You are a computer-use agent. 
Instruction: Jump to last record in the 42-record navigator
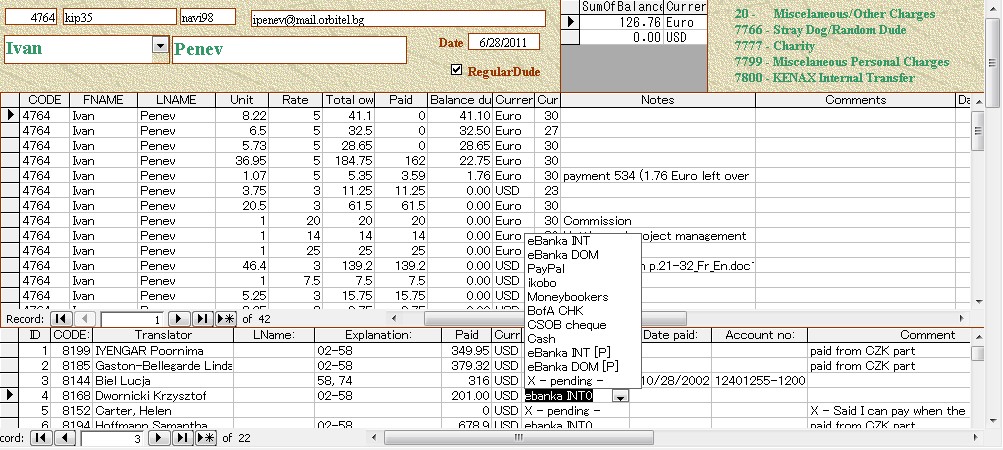click(x=202, y=319)
